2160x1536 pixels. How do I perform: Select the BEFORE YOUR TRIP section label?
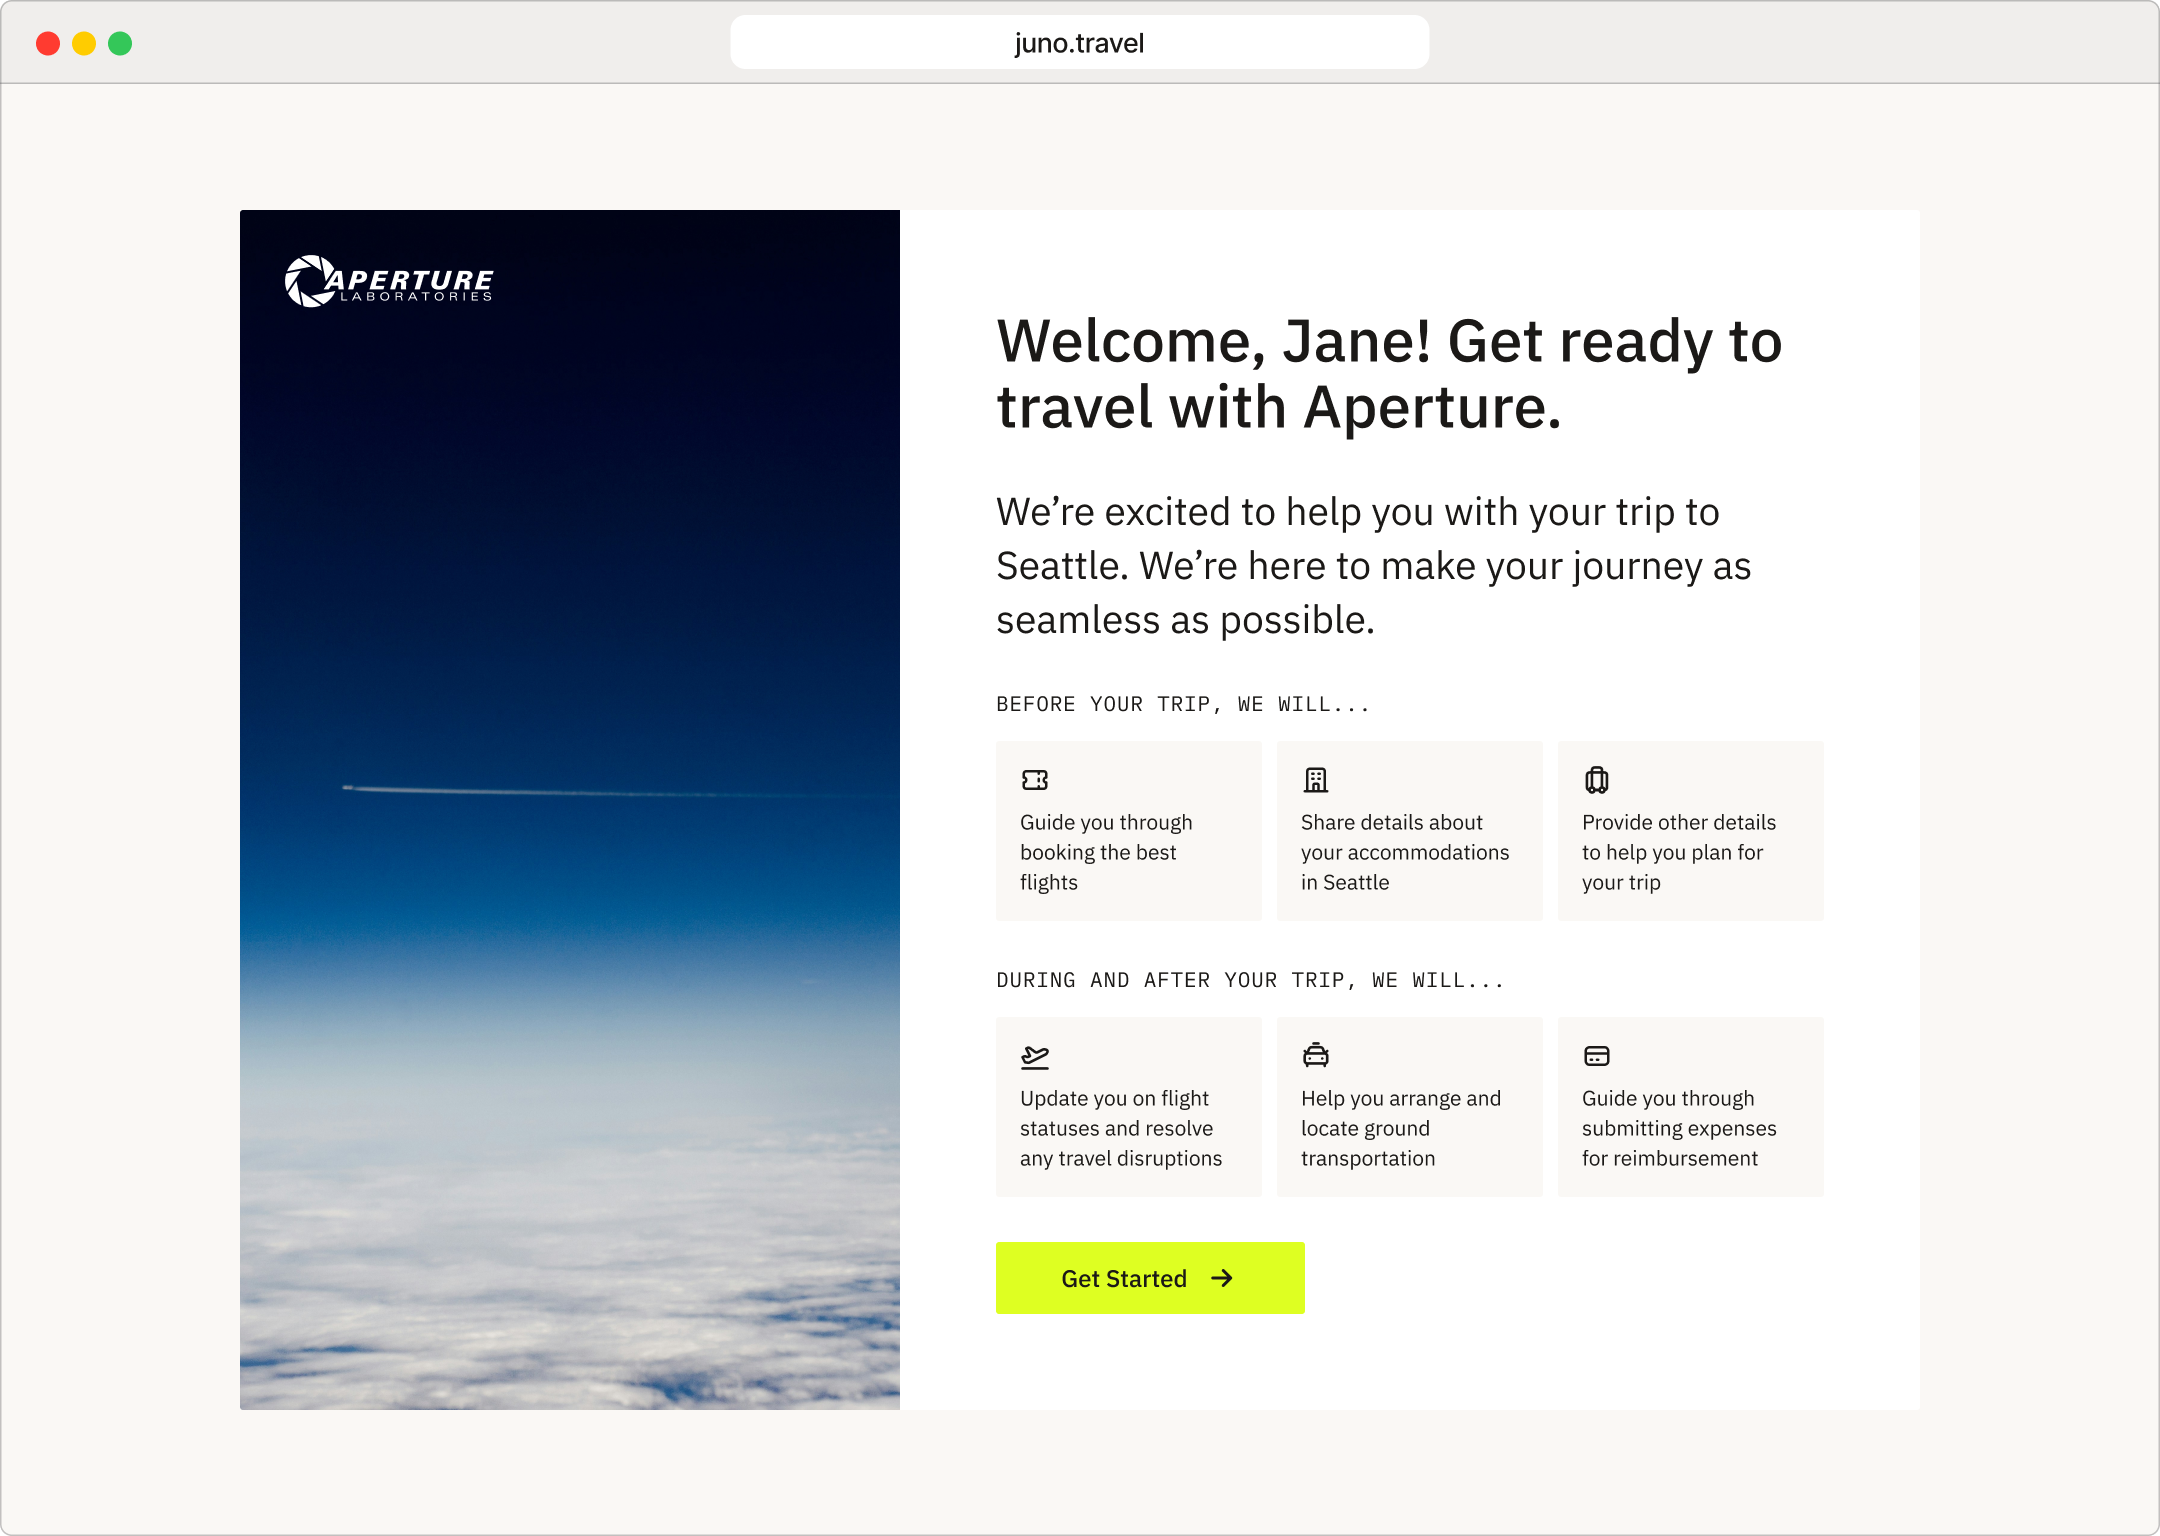(1183, 703)
